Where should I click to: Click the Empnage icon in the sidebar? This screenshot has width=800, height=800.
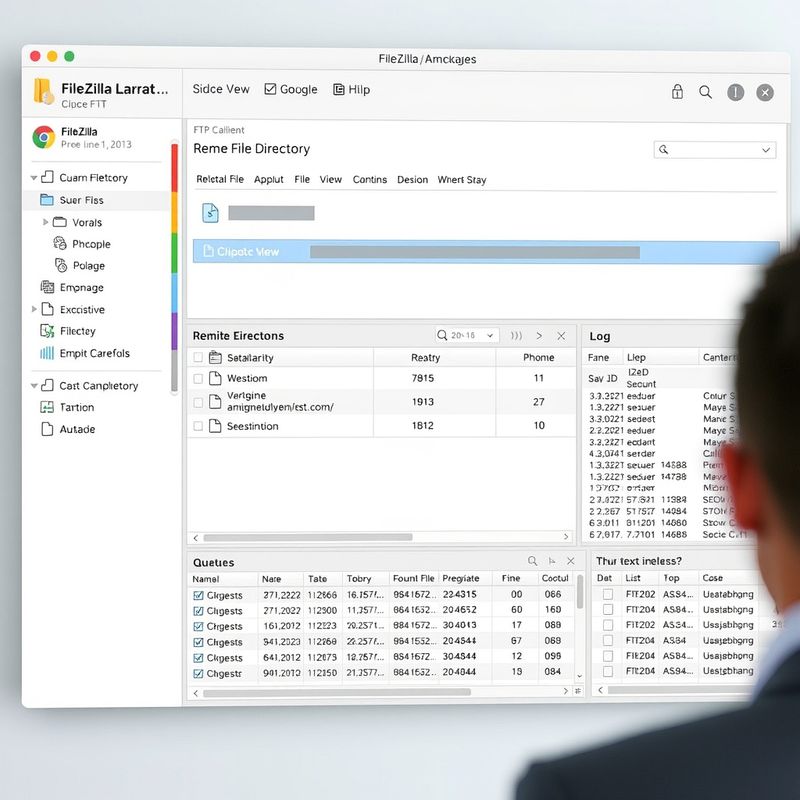point(47,287)
